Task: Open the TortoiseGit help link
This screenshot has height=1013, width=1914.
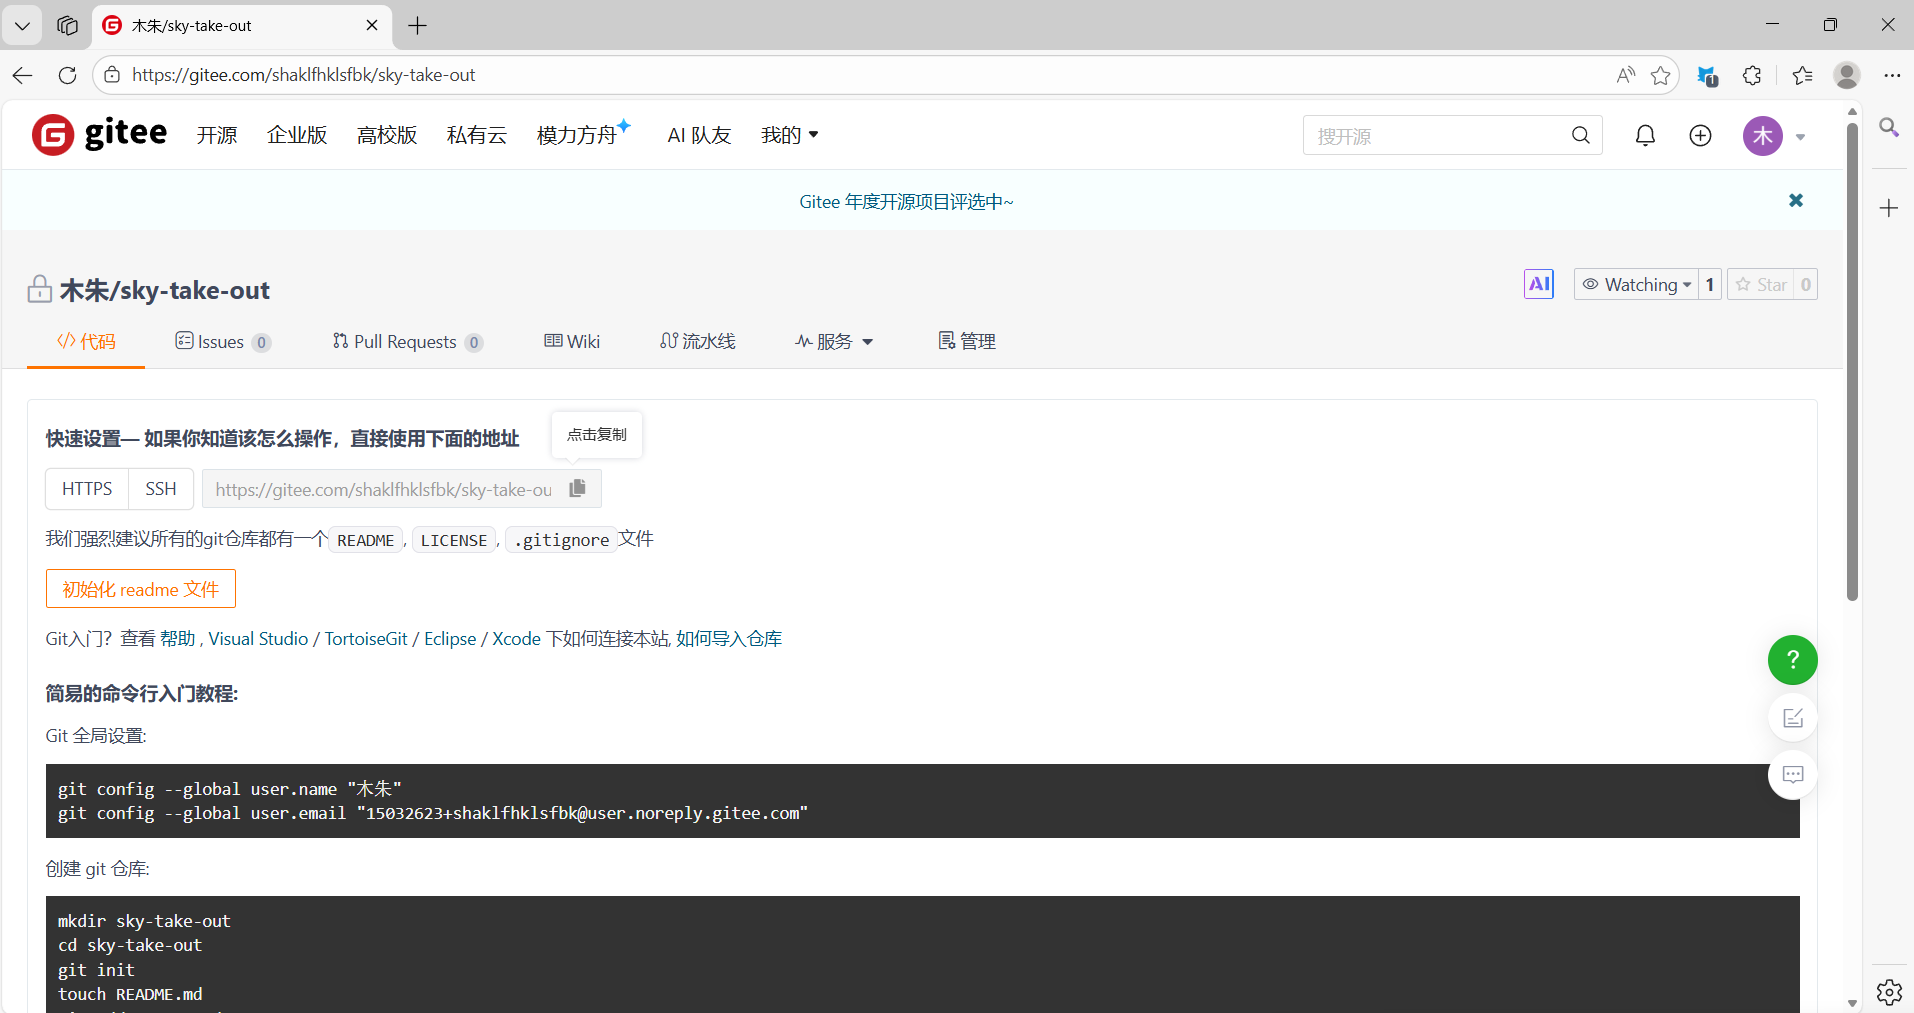Action: click(366, 639)
